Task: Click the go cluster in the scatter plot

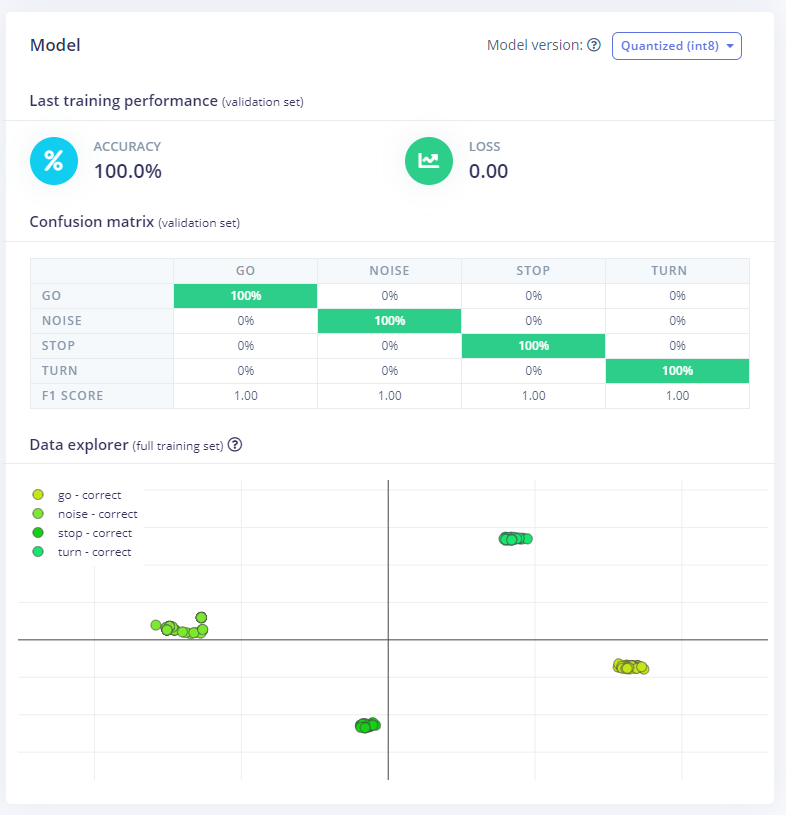Action: point(631,666)
